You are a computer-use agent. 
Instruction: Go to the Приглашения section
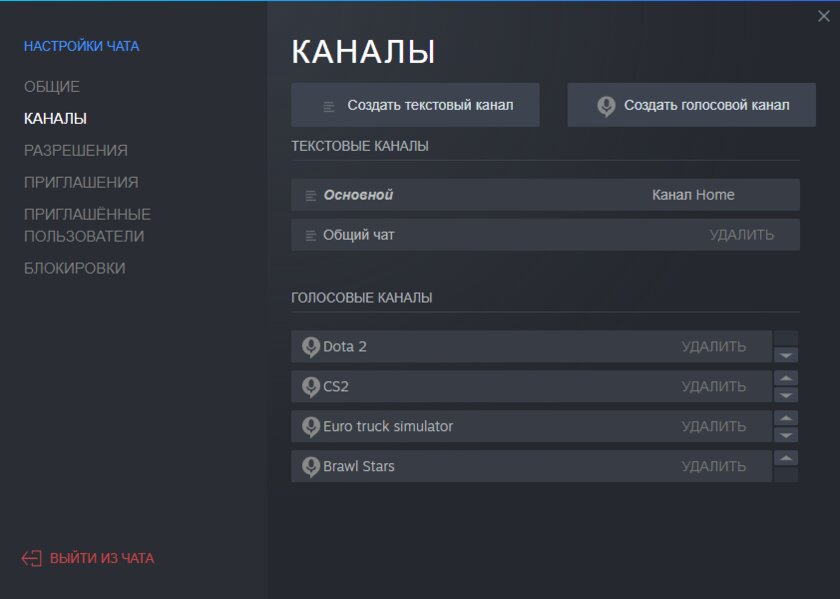tap(81, 182)
